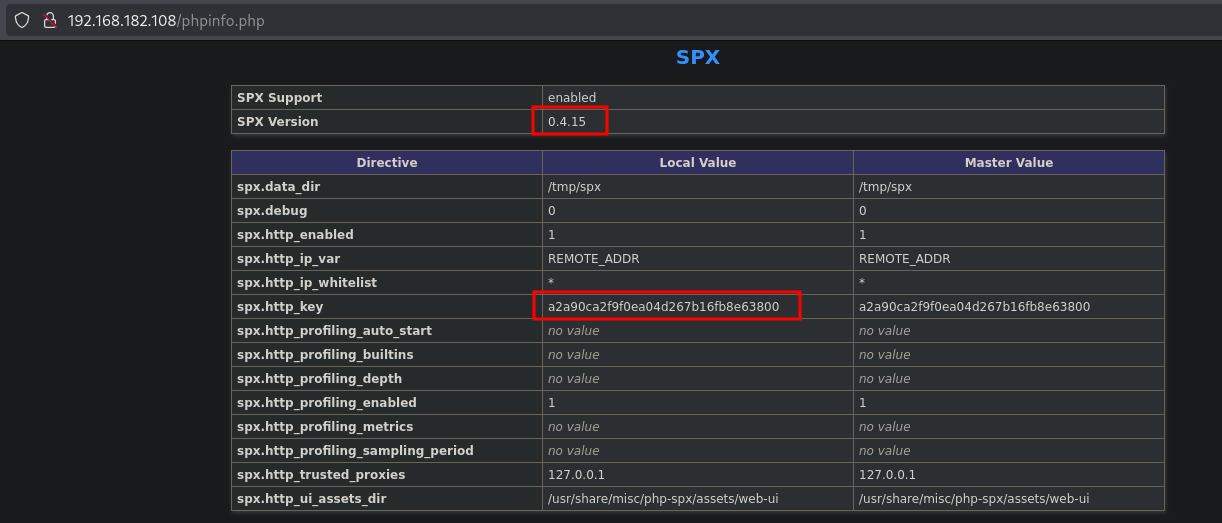The width and height of the screenshot is (1222, 523).
Task: Click the spx.http_ip_whitelist directive label
Action: [307, 283]
